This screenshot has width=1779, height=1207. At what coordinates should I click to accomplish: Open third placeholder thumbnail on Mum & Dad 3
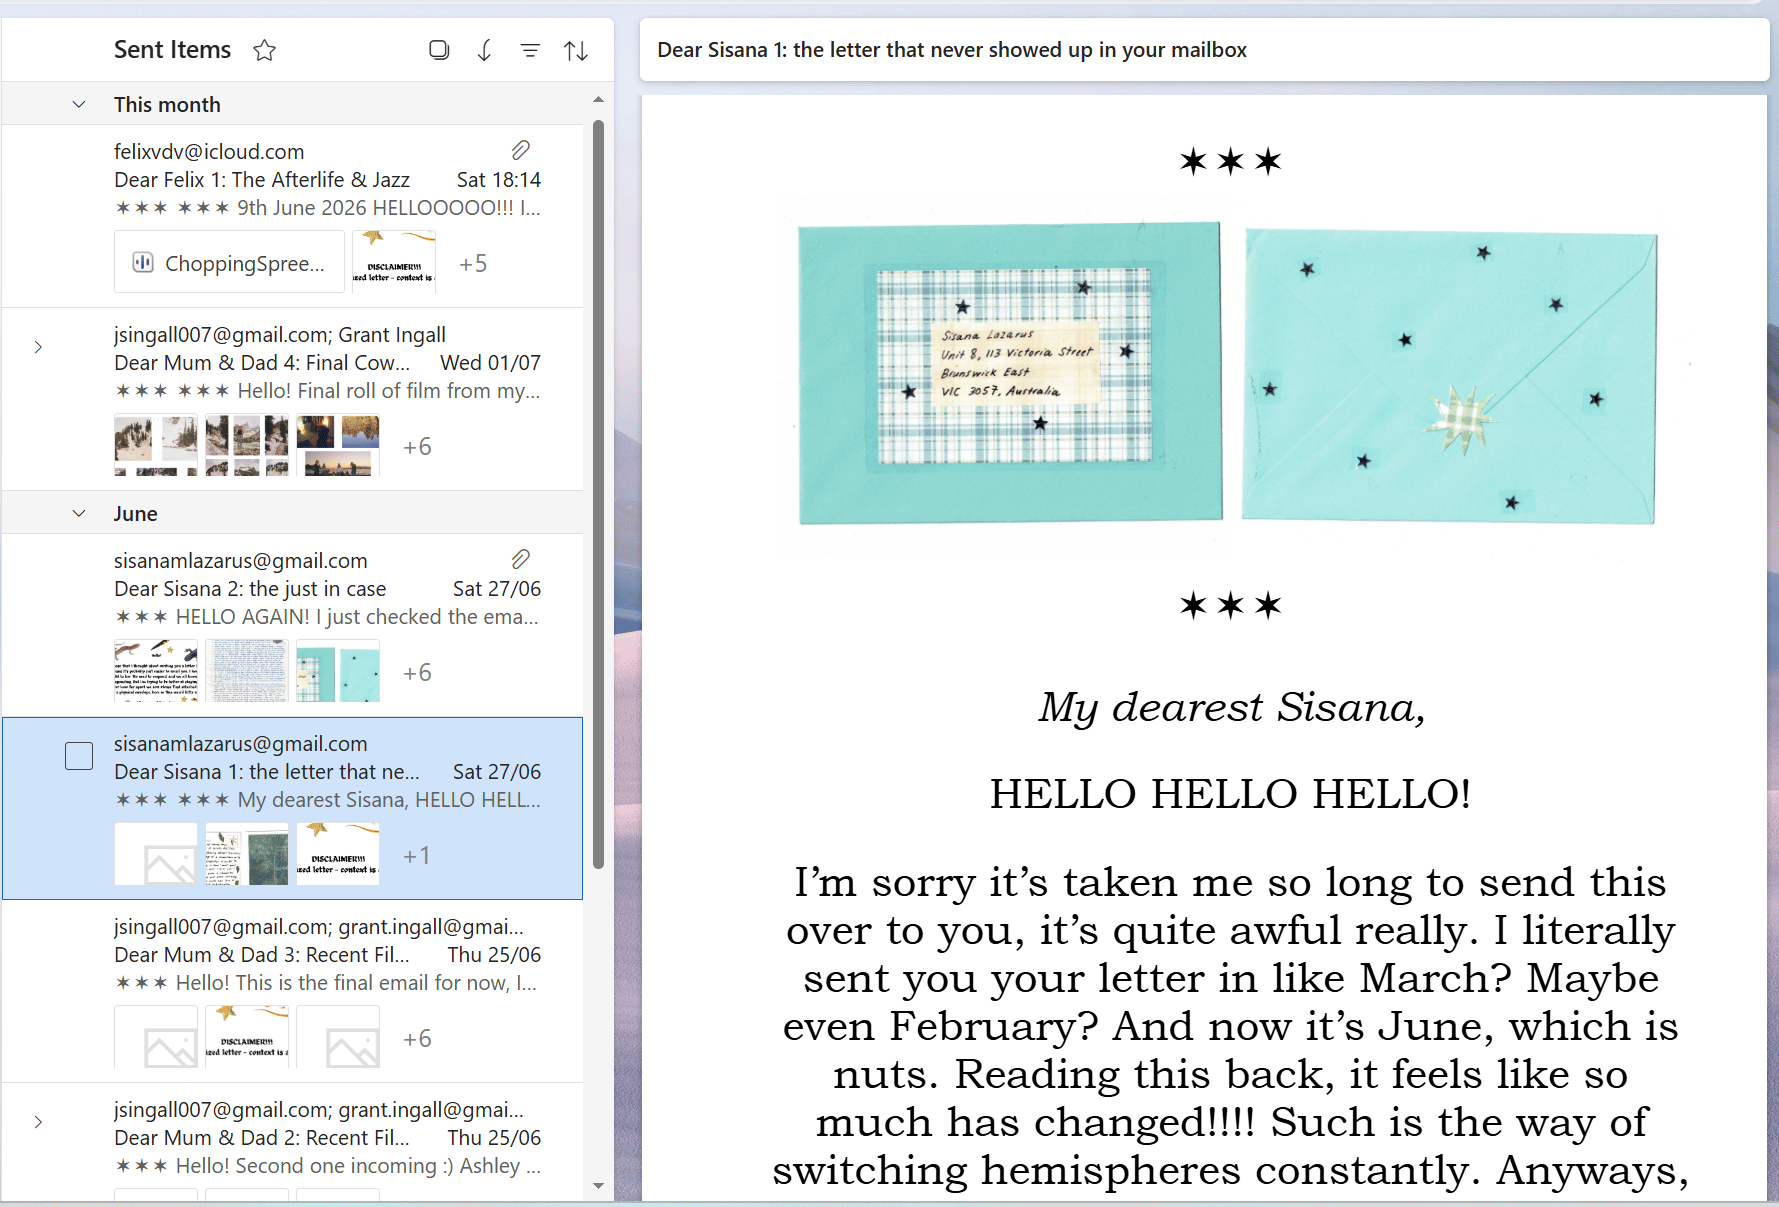coord(338,1037)
